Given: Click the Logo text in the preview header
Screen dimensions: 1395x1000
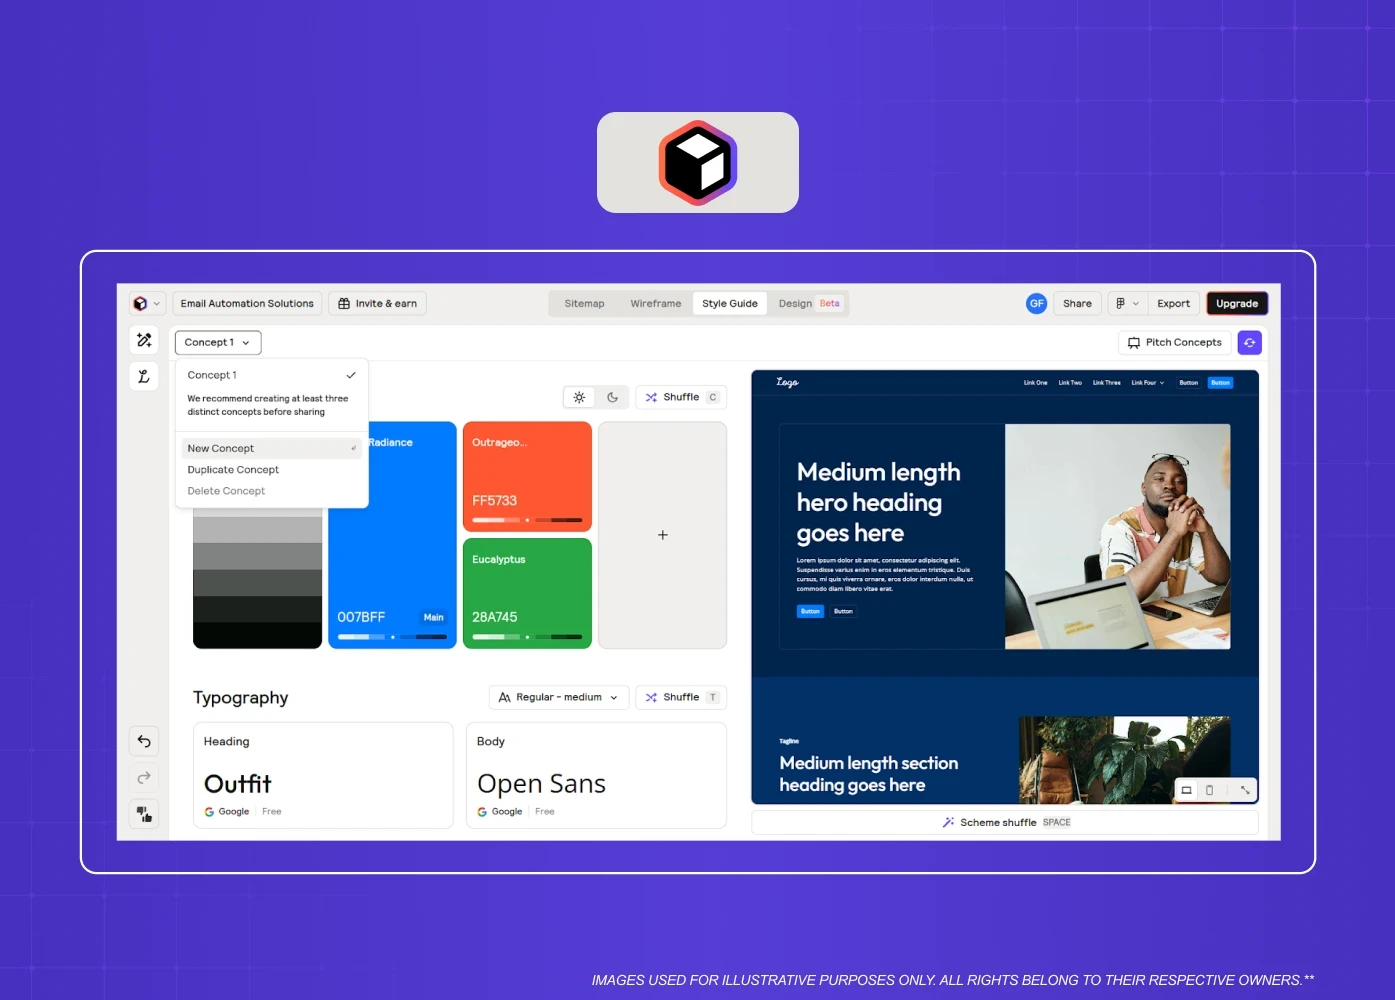Looking at the screenshot, I should click(787, 382).
